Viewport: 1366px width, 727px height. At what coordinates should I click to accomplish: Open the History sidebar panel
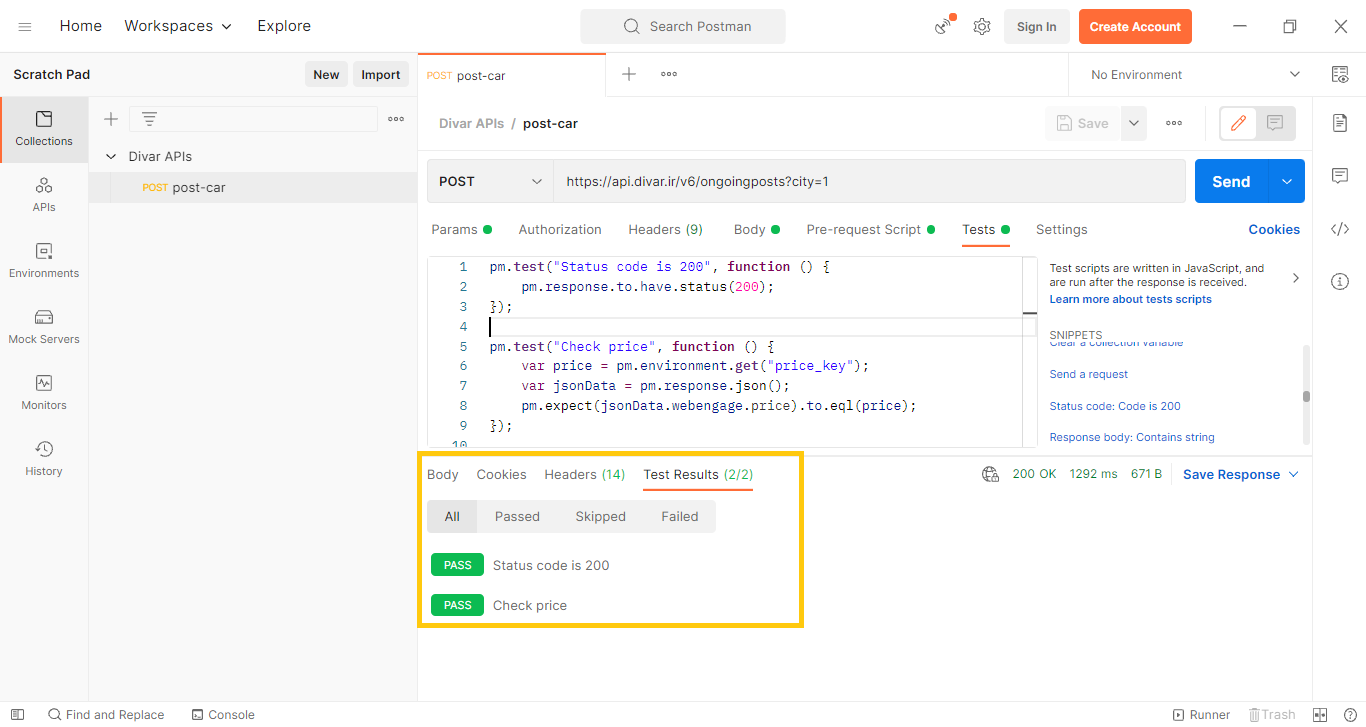pos(44,459)
